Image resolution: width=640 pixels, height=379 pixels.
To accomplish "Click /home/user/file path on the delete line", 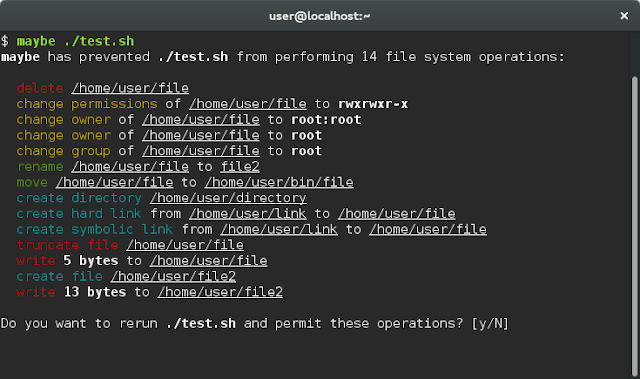I will pos(130,88).
